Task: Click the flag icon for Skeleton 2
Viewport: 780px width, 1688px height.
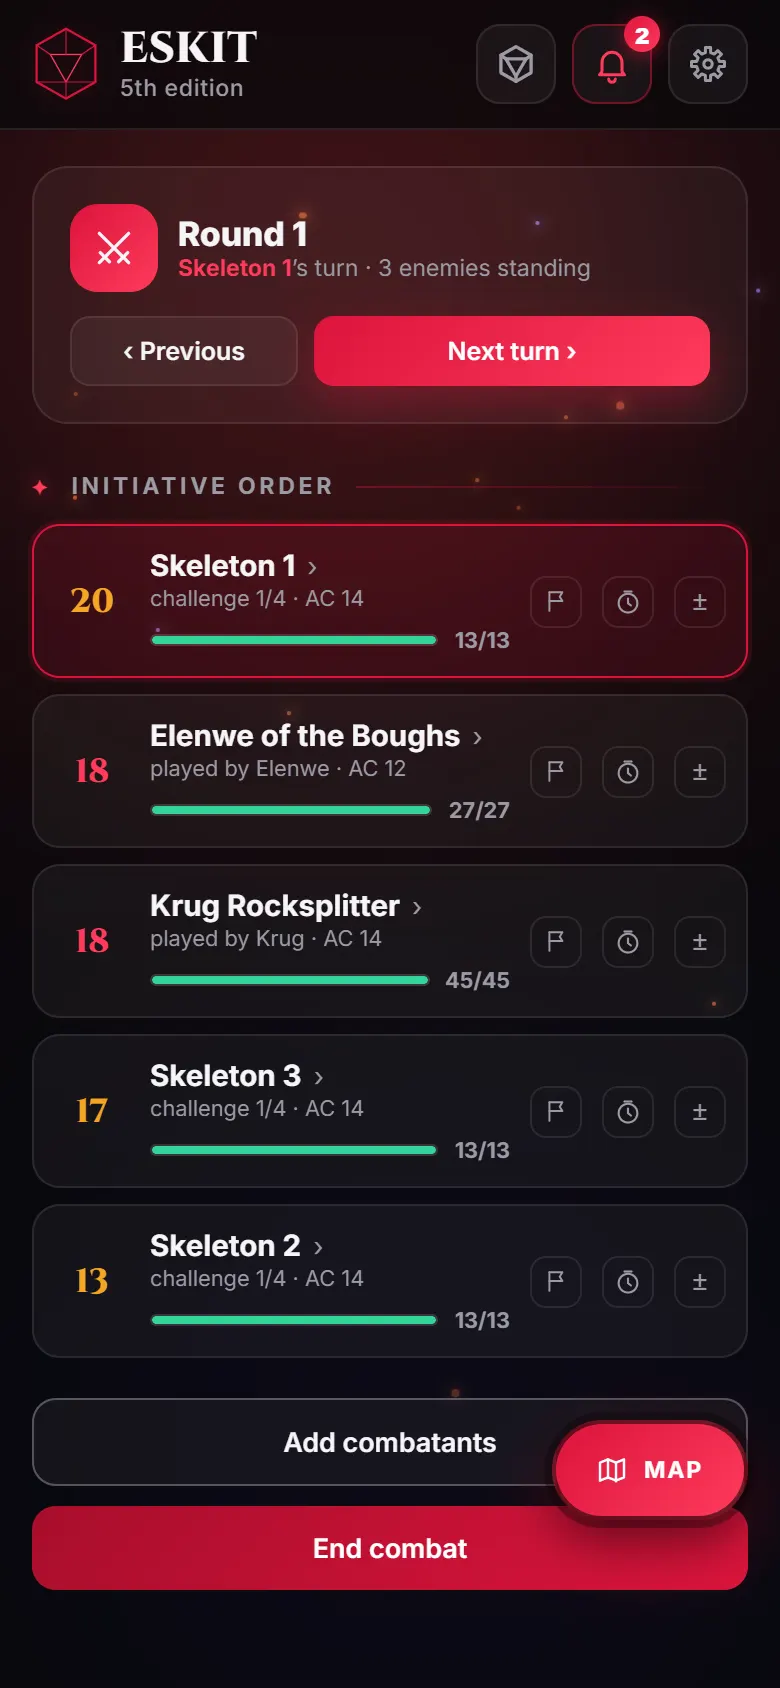Action: coord(556,1282)
